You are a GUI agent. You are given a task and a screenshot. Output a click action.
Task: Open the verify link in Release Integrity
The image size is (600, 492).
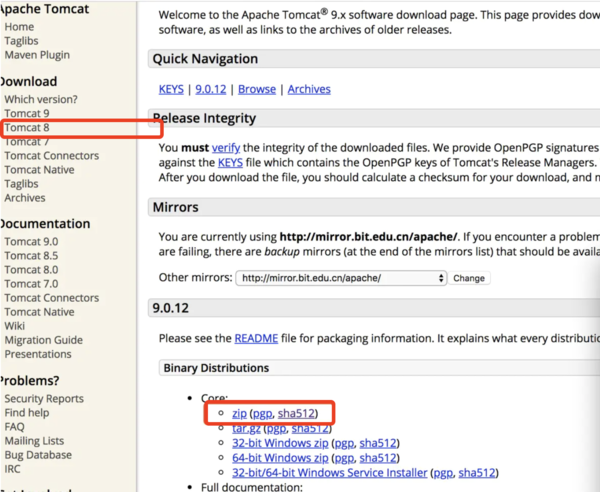tap(226, 148)
